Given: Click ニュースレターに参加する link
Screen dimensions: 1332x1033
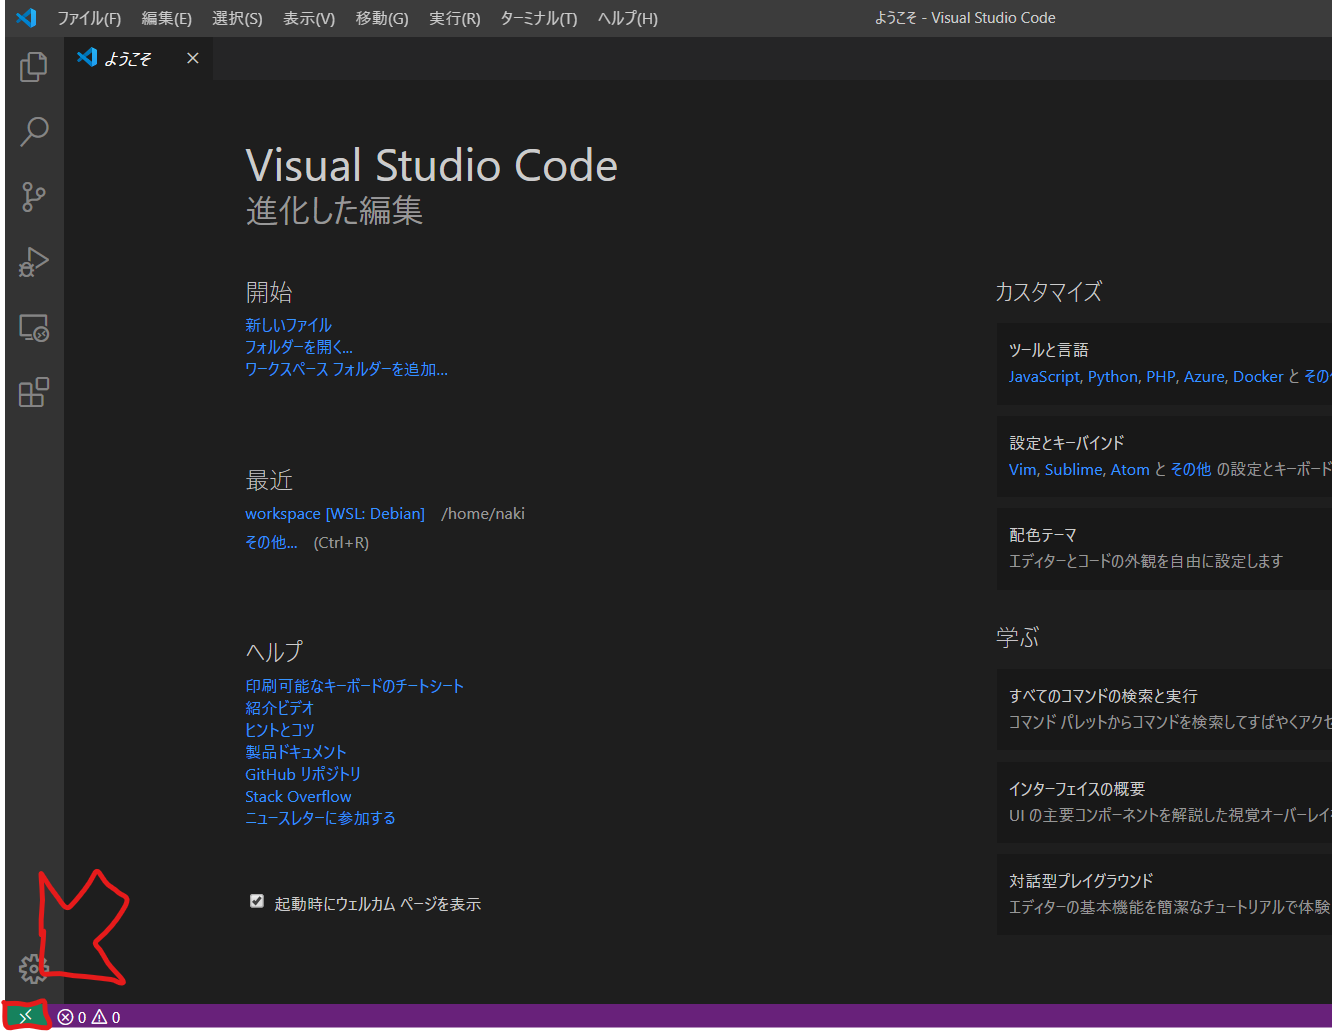Looking at the screenshot, I should [x=320, y=818].
